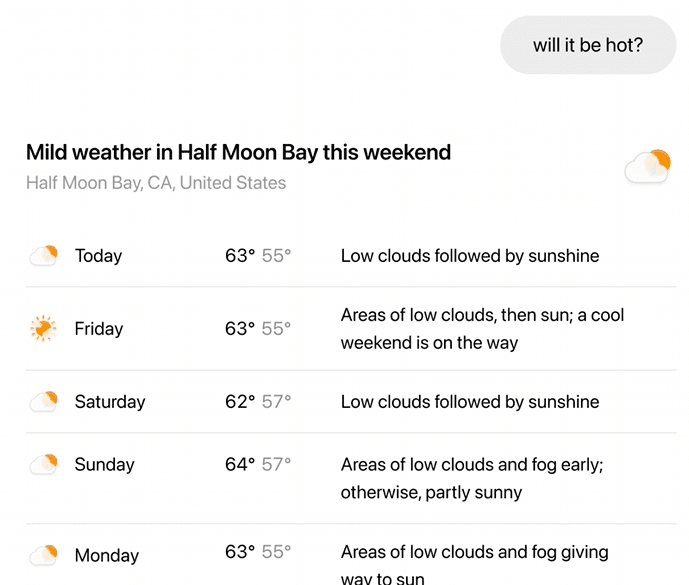Click Sunday's 'otherwise, partly sunny' description
689x585 pixels.
tap(431, 493)
